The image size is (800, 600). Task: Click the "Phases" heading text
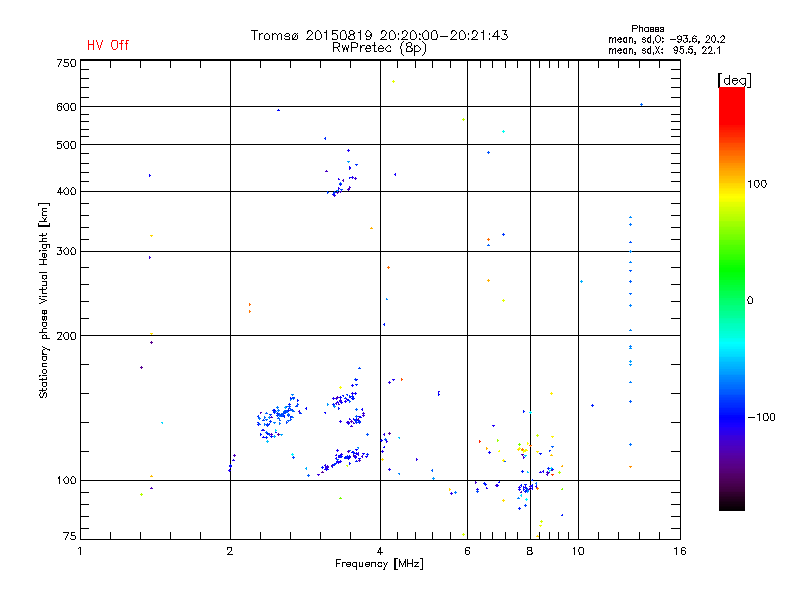tap(647, 29)
